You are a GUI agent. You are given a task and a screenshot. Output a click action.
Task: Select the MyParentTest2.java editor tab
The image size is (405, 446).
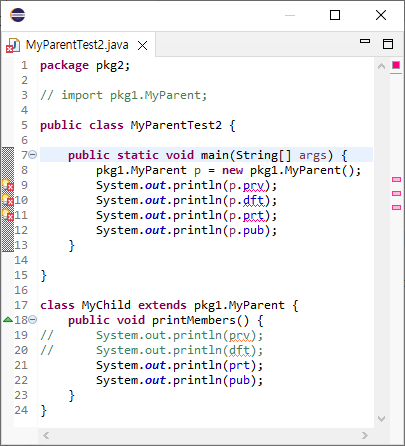click(x=77, y=45)
